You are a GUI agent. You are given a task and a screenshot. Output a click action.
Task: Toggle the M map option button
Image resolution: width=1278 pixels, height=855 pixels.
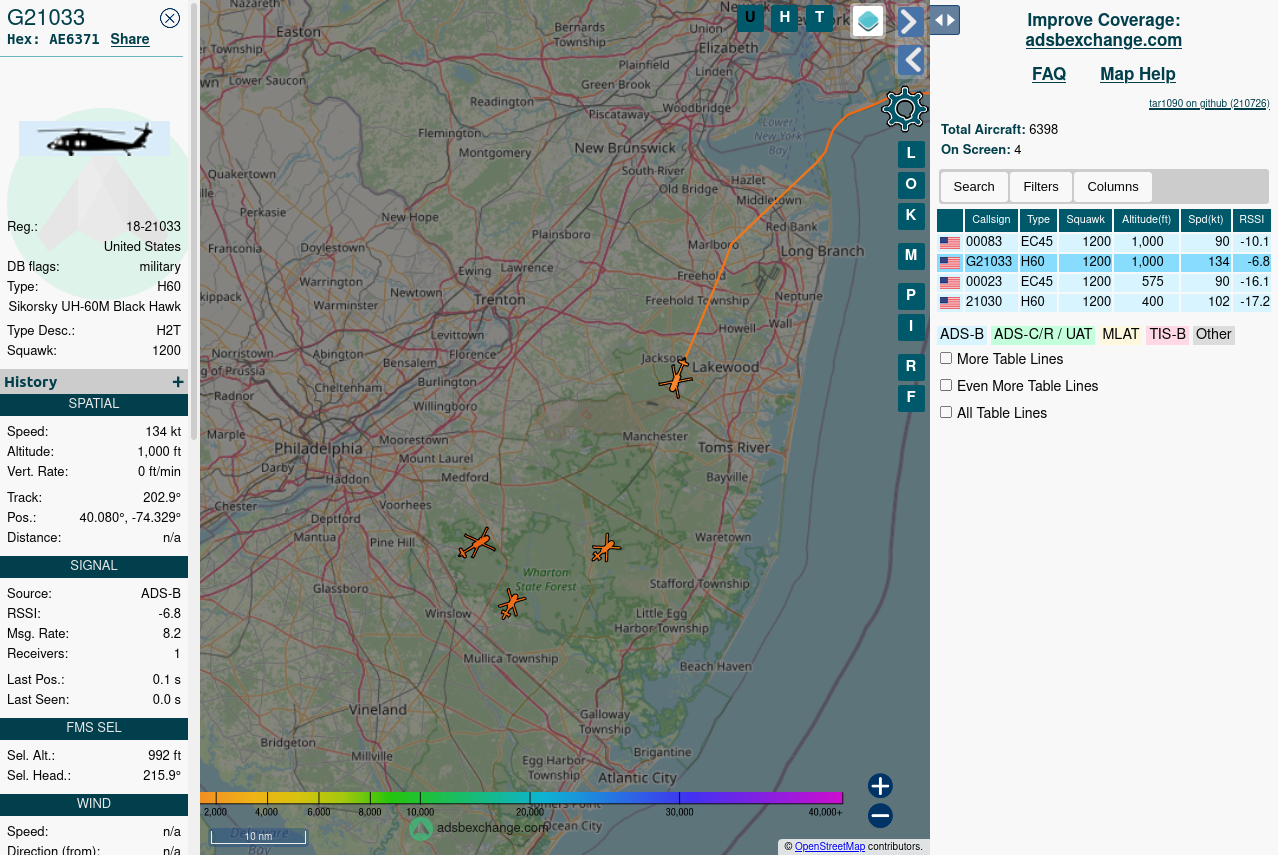(x=911, y=256)
